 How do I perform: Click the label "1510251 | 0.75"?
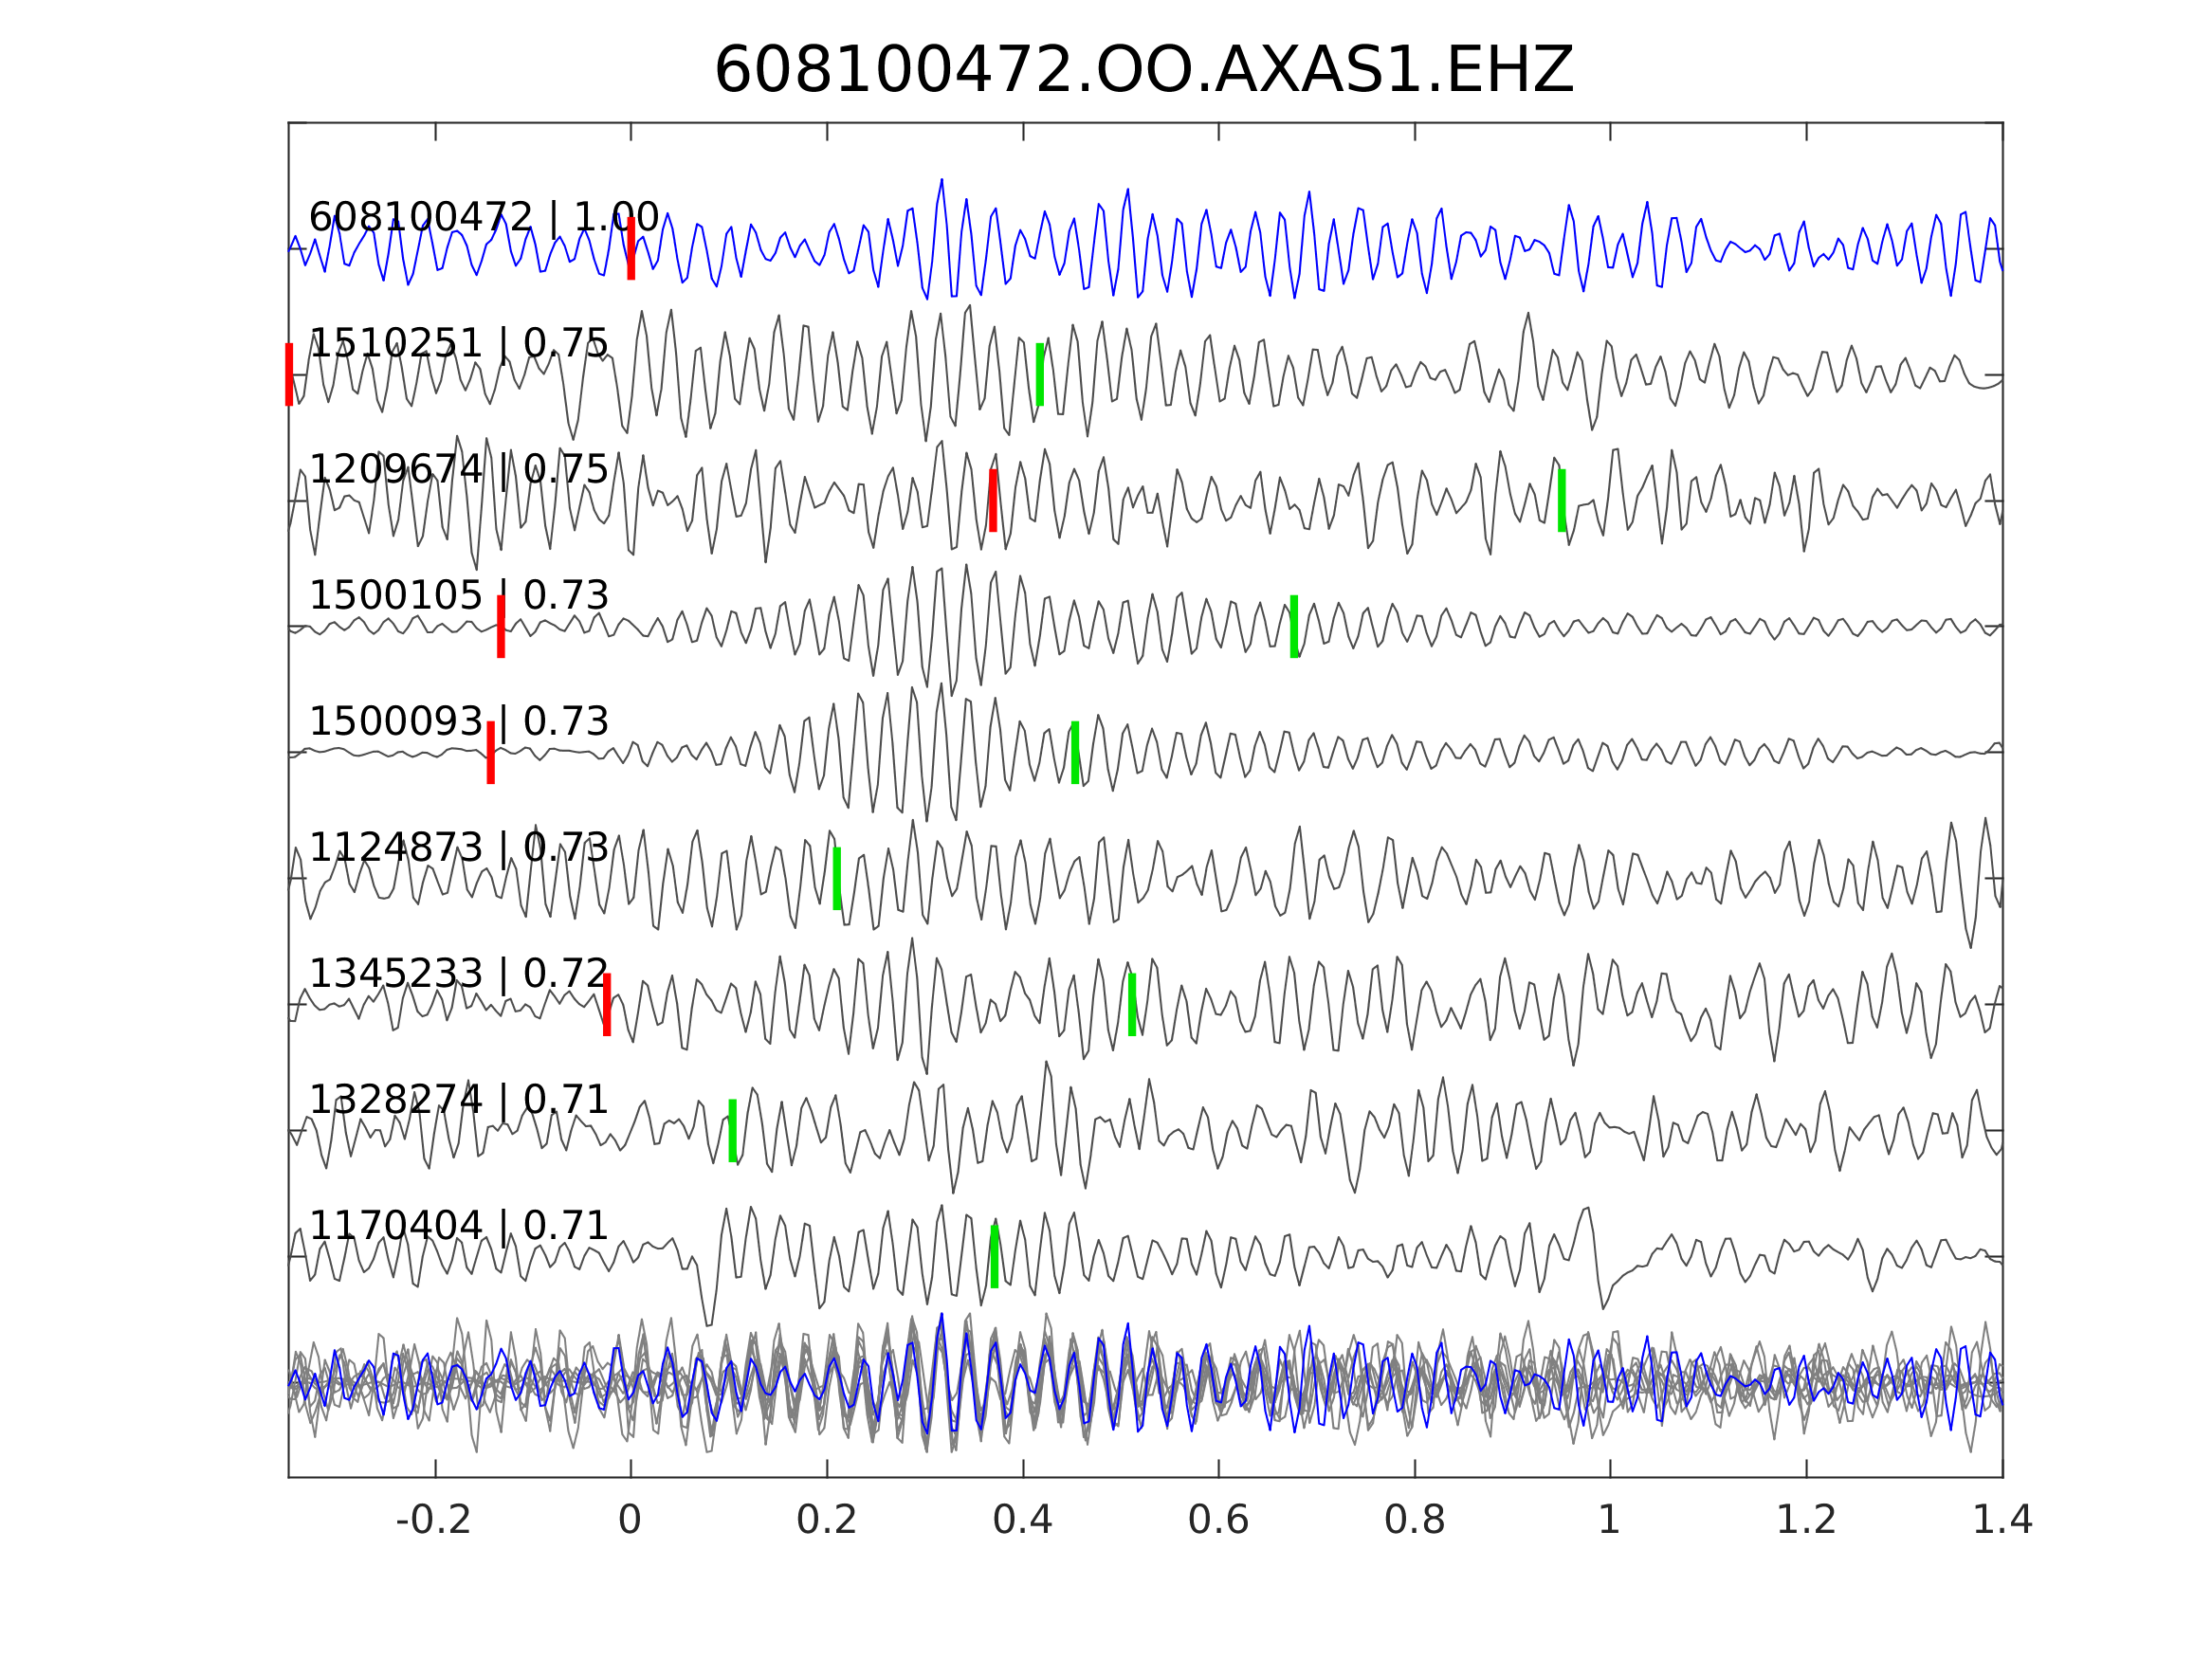(x=459, y=343)
